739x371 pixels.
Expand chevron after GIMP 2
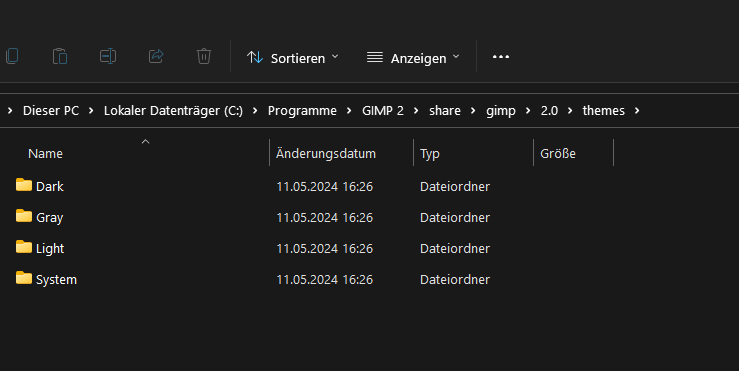point(416,111)
